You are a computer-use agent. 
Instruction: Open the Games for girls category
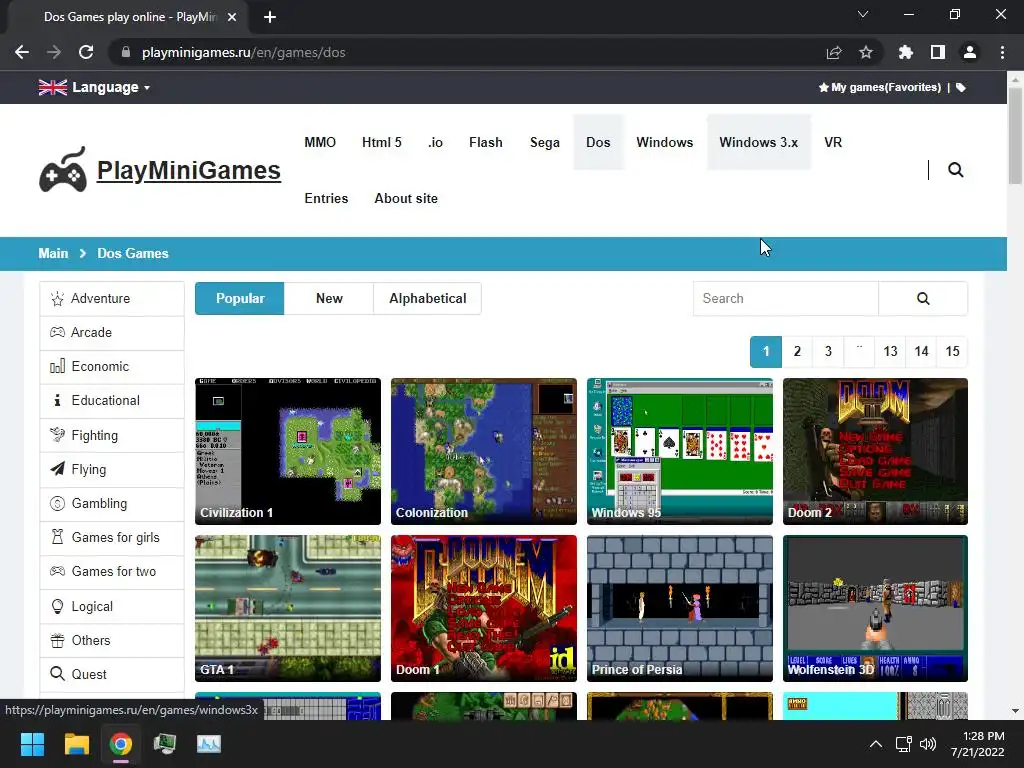pyautogui.click(x=112, y=537)
